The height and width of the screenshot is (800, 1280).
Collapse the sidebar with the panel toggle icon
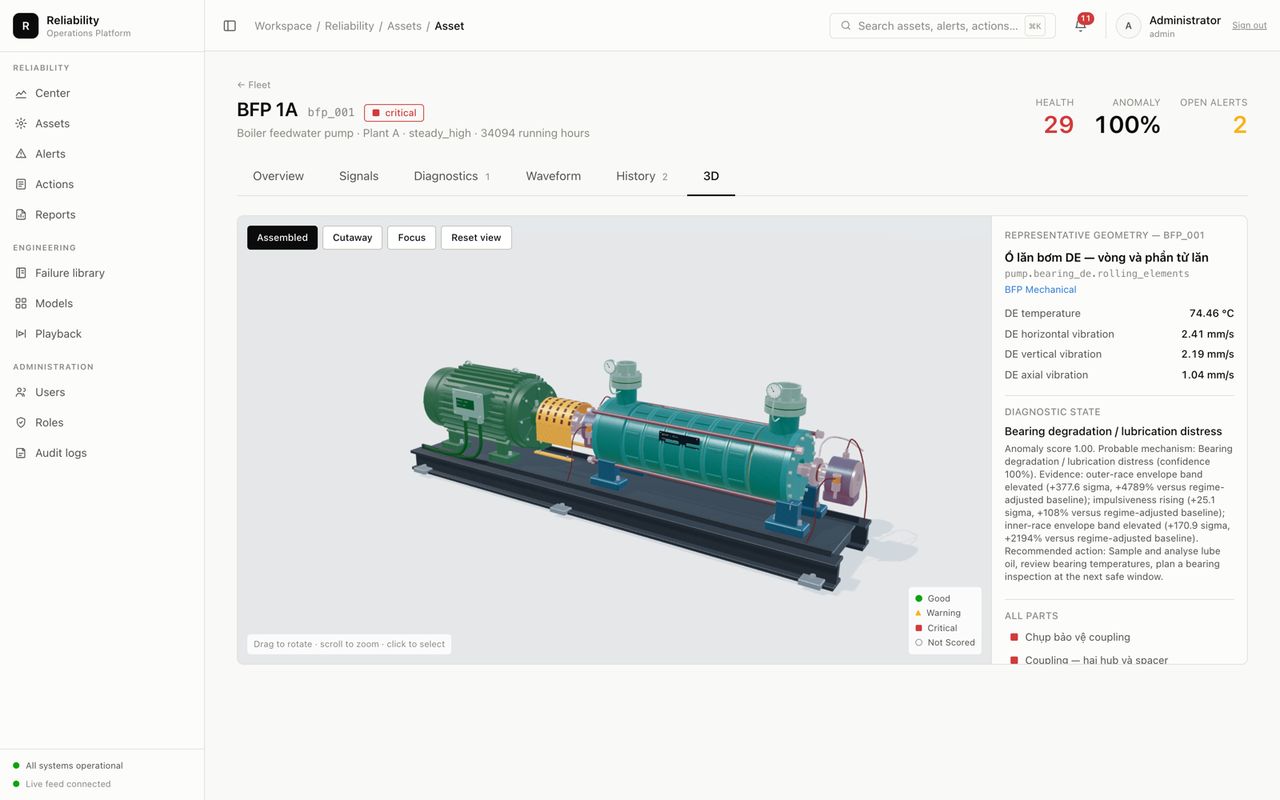230,26
